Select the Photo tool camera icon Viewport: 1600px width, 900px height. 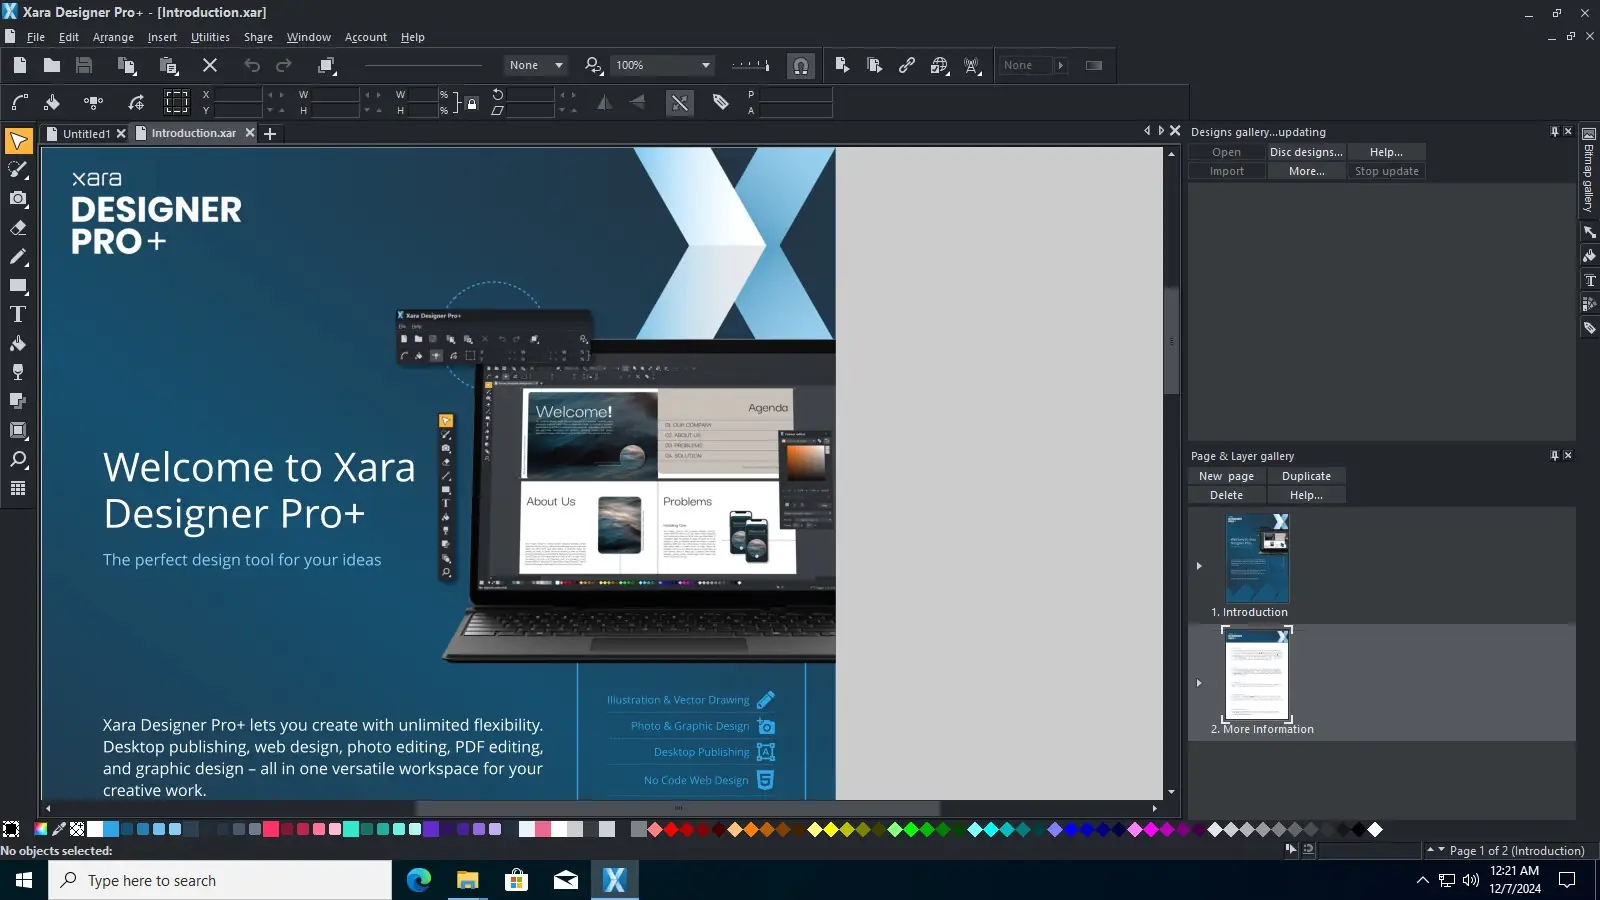click(x=18, y=199)
